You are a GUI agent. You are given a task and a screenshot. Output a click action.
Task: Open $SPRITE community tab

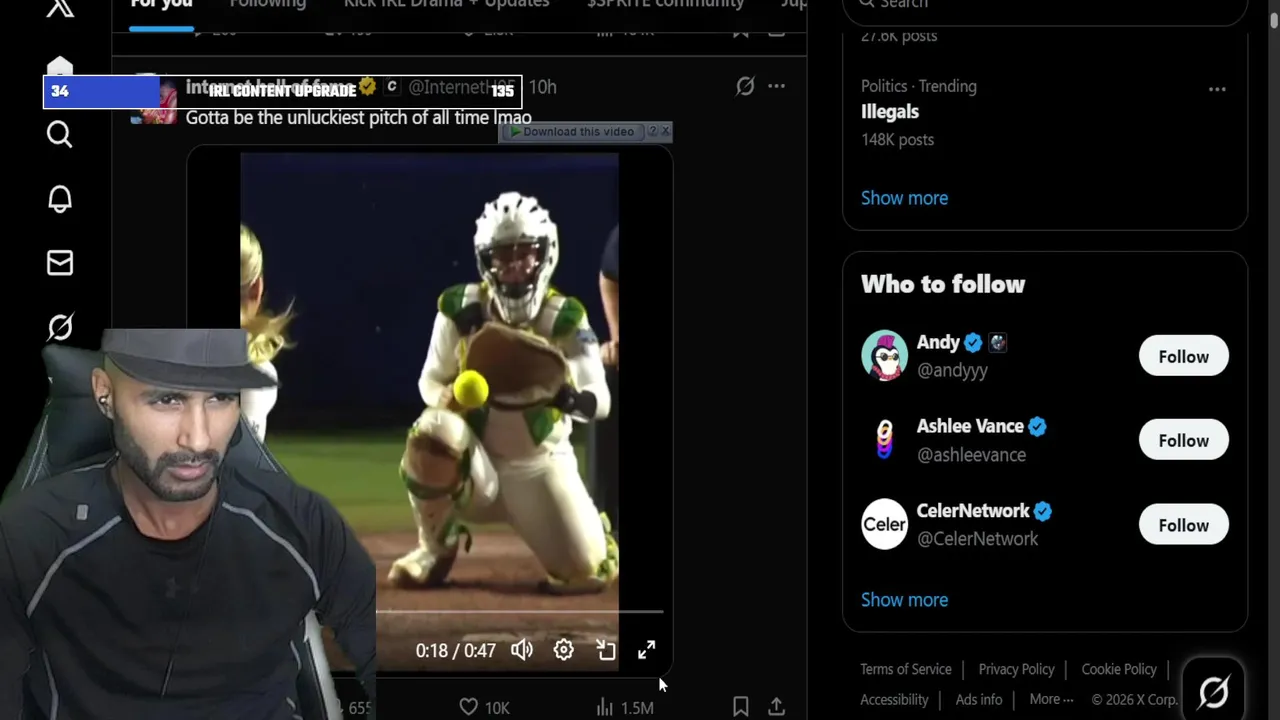pyautogui.click(x=666, y=5)
